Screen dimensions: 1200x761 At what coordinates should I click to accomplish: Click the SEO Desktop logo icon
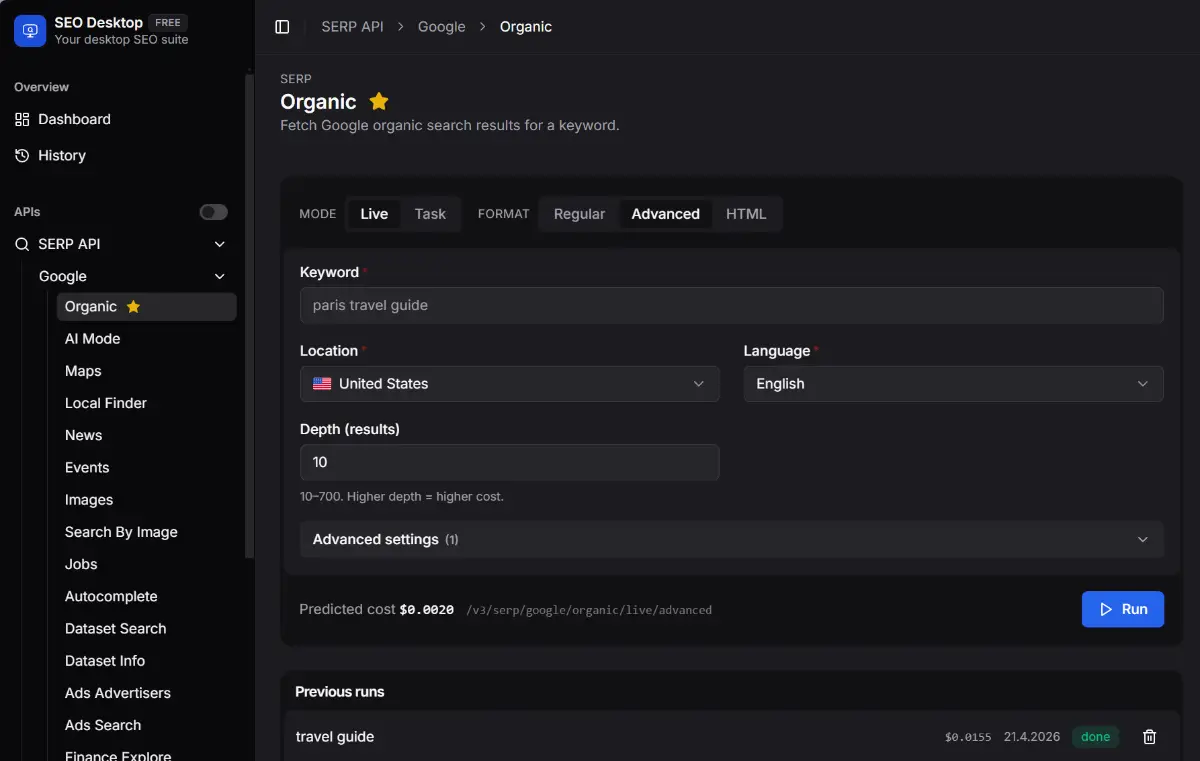click(x=30, y=31)
